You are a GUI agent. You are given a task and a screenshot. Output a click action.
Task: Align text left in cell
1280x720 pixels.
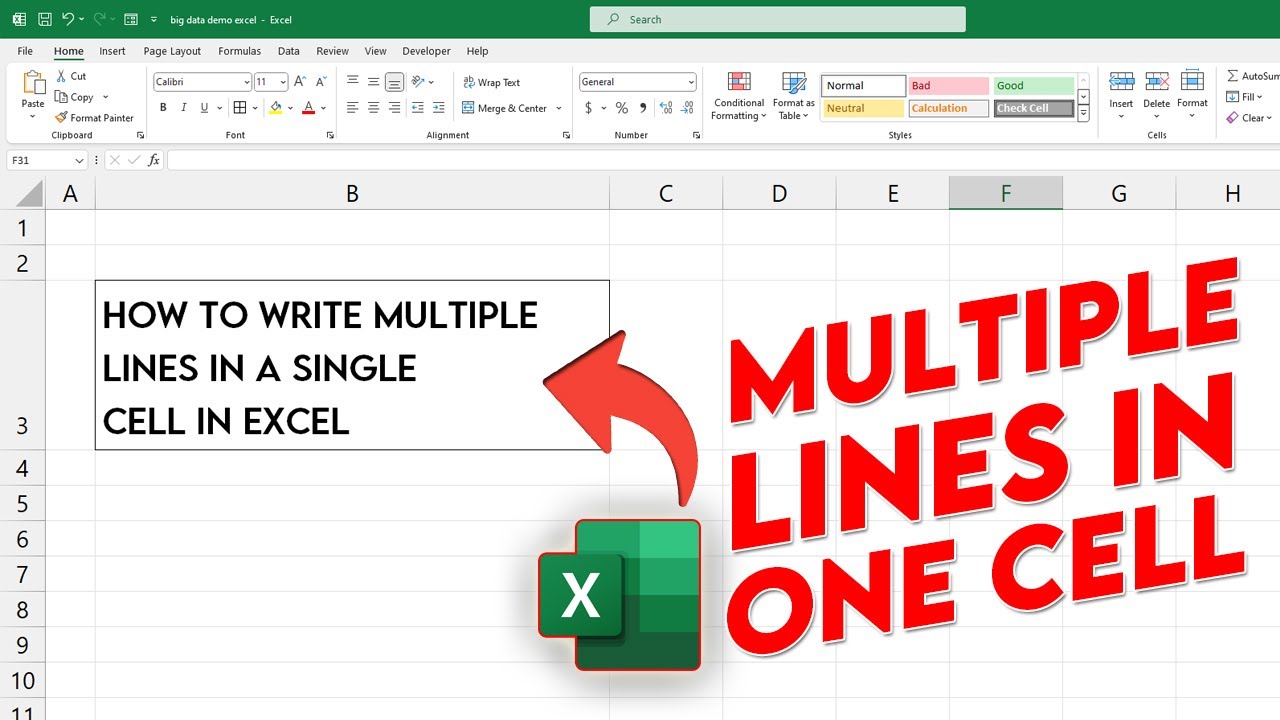pos(352,108)
